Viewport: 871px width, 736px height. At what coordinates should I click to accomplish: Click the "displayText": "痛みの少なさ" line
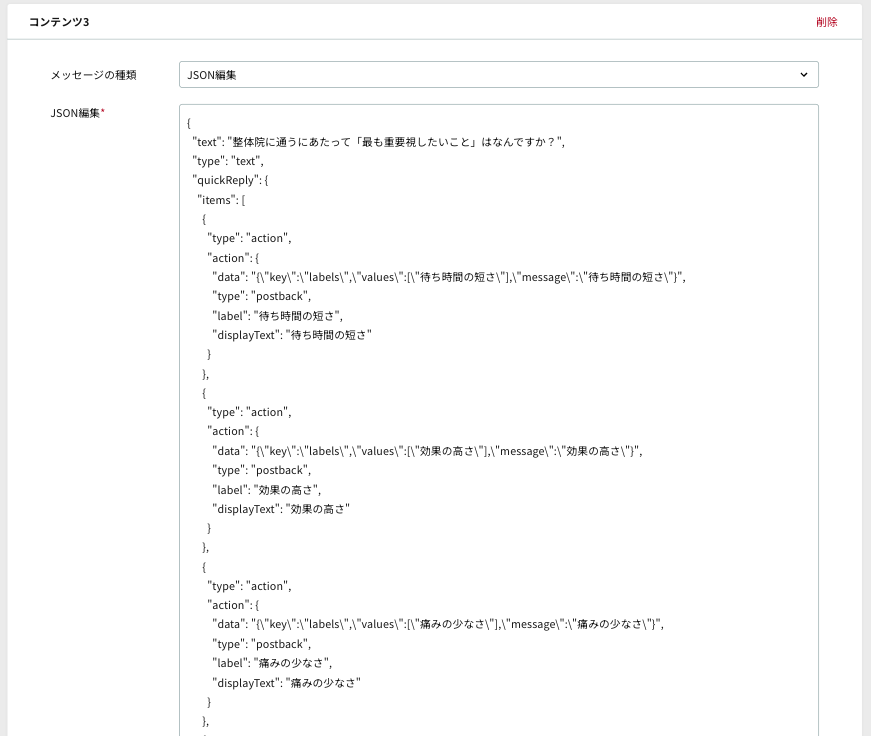[x=287, y=683]
